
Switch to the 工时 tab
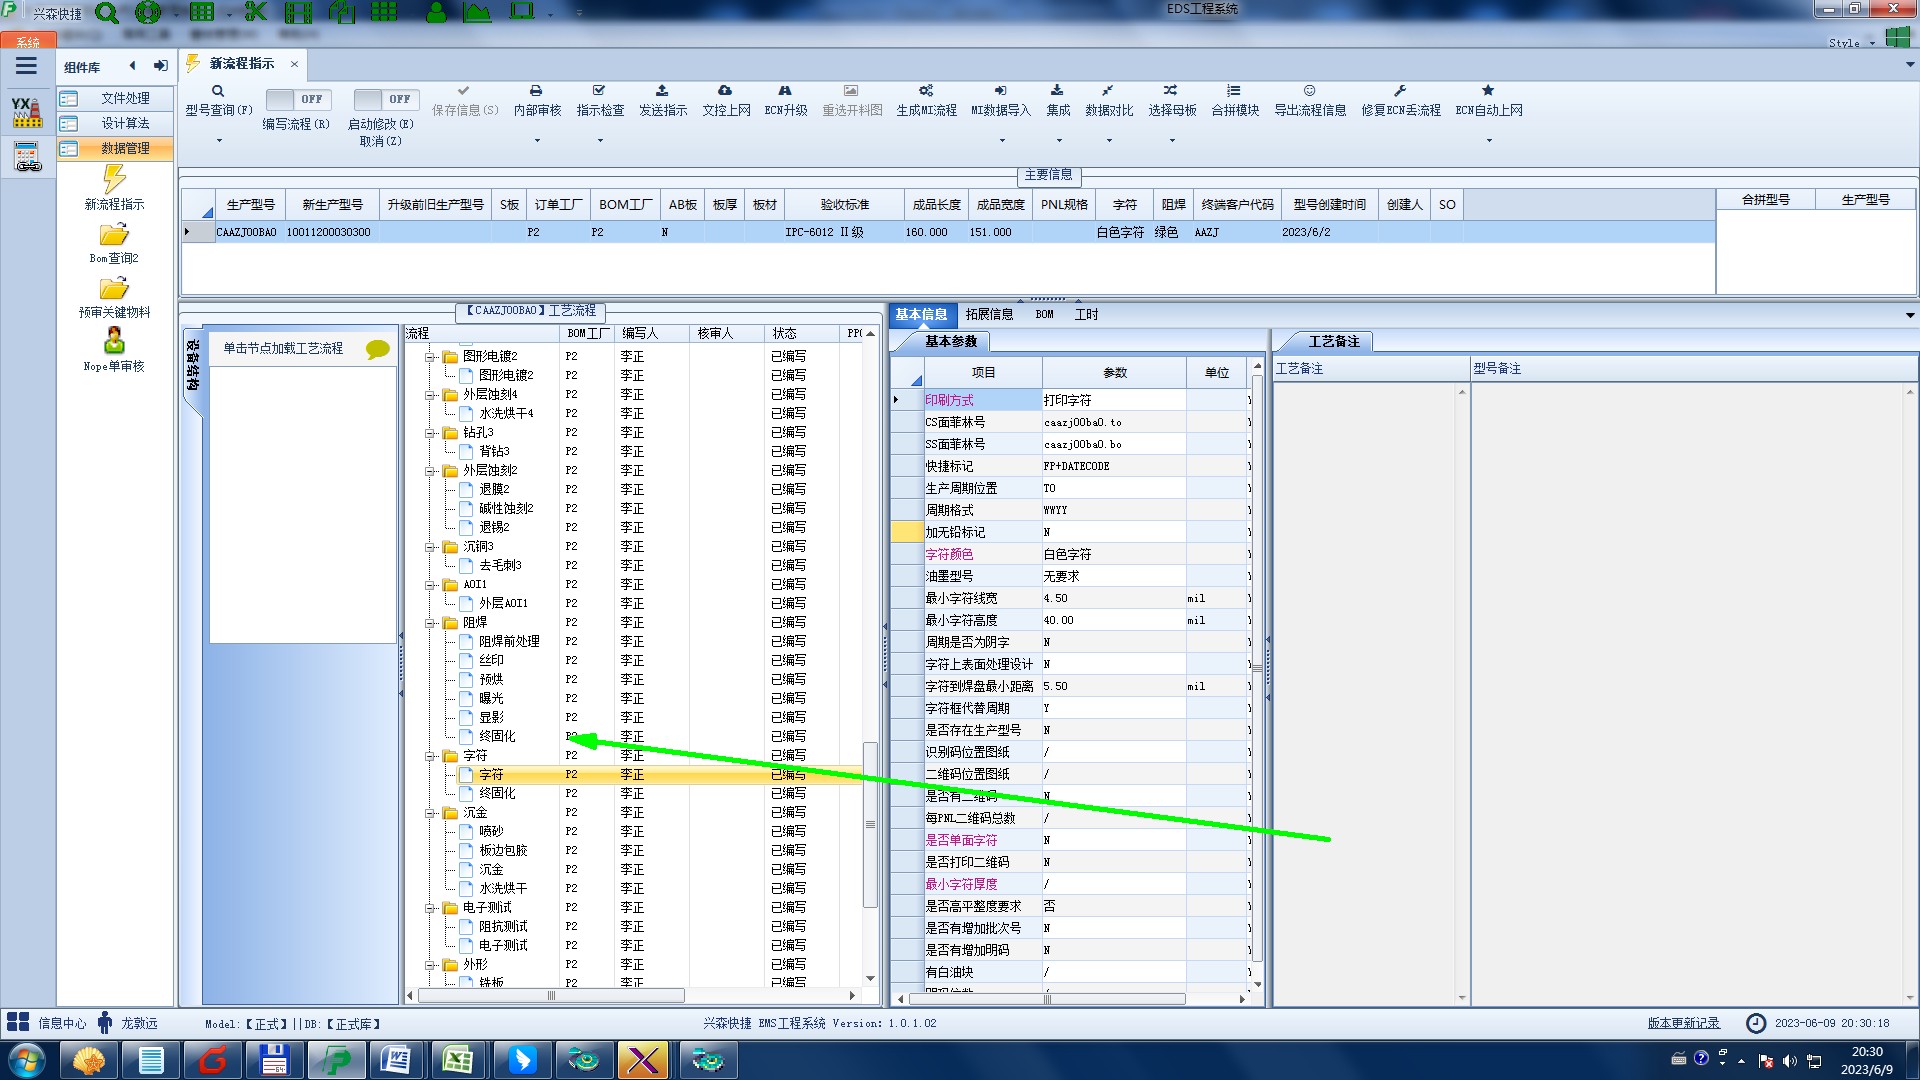point(1086,314)
